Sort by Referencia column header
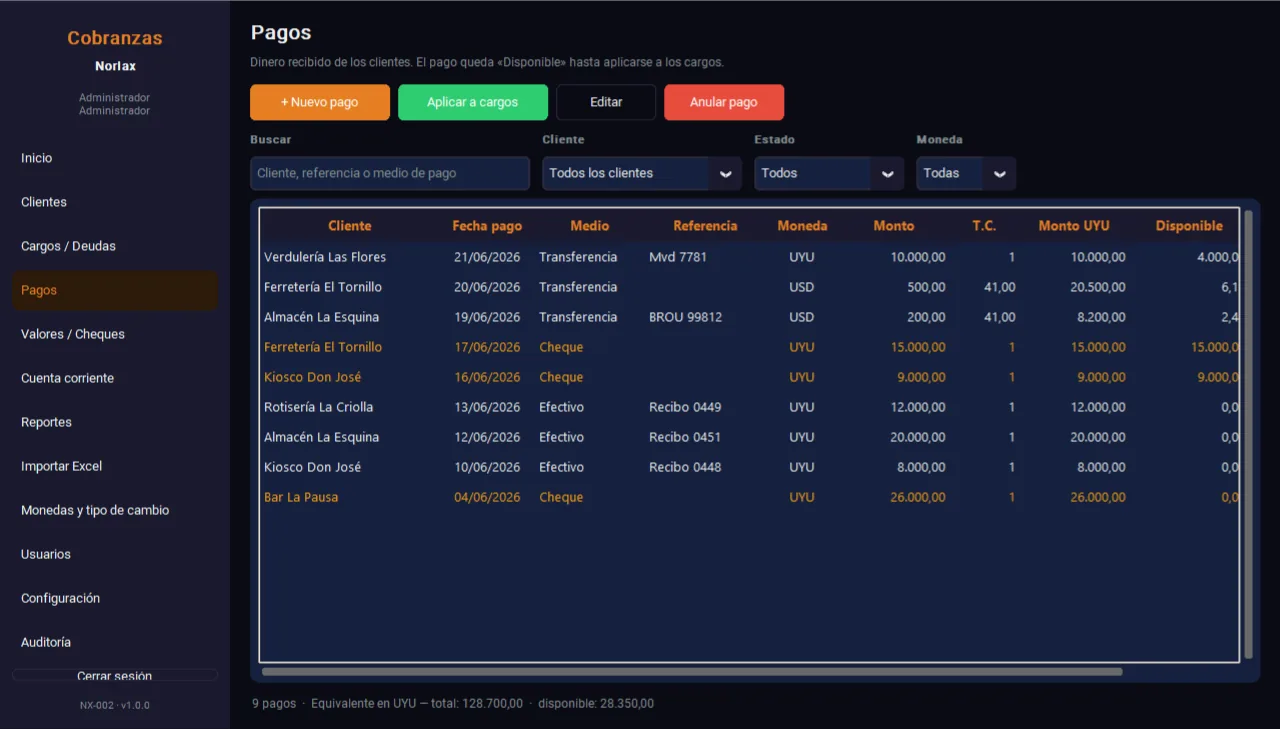 click(x=705, y=226)
